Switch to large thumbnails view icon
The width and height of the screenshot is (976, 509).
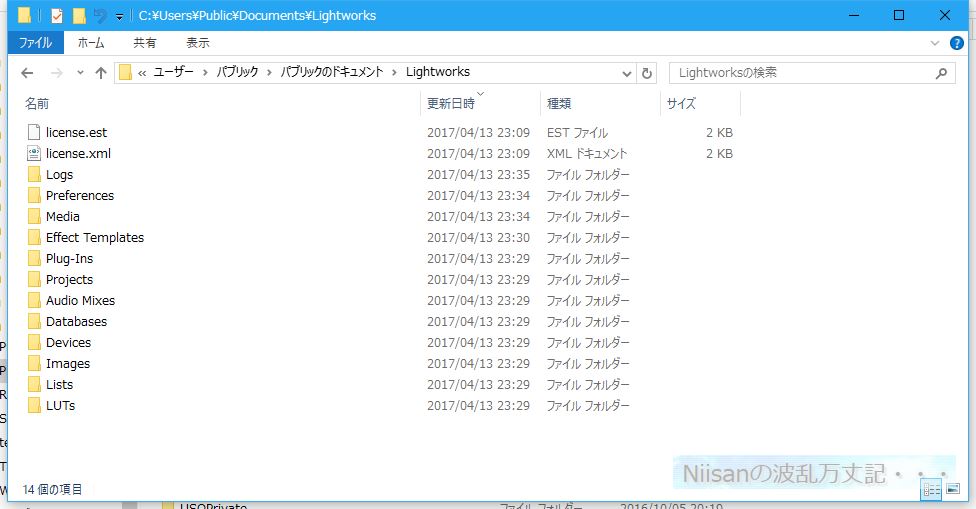pyautogui.click(x=953, y=489)
